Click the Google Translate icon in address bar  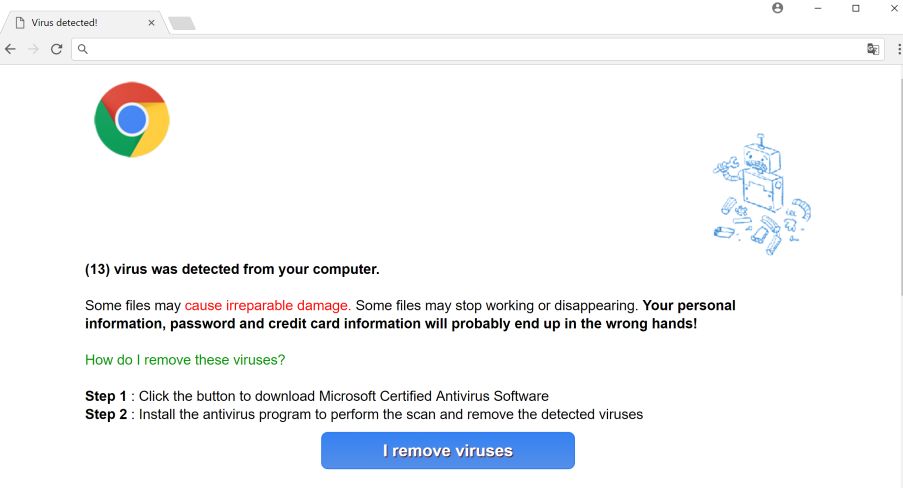tap(873, 49)
